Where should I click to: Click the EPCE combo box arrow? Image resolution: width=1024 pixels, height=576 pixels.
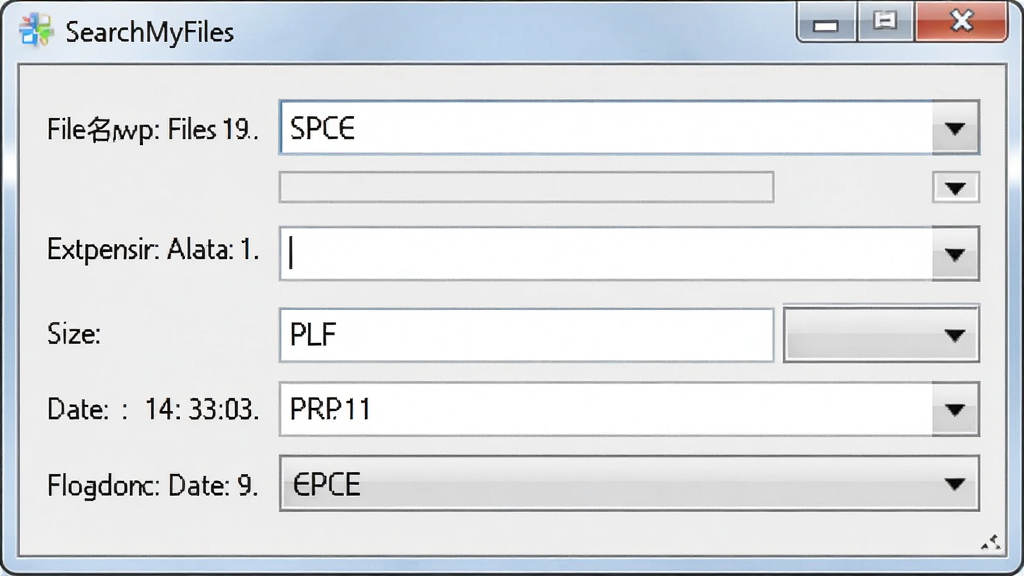point(955,484)
